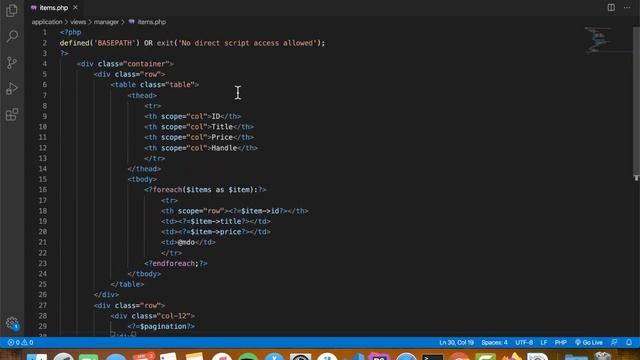The height and width of the screenshot is (360, 640).
Task: Show errors and warnings count panel
Action: [20, 342]
